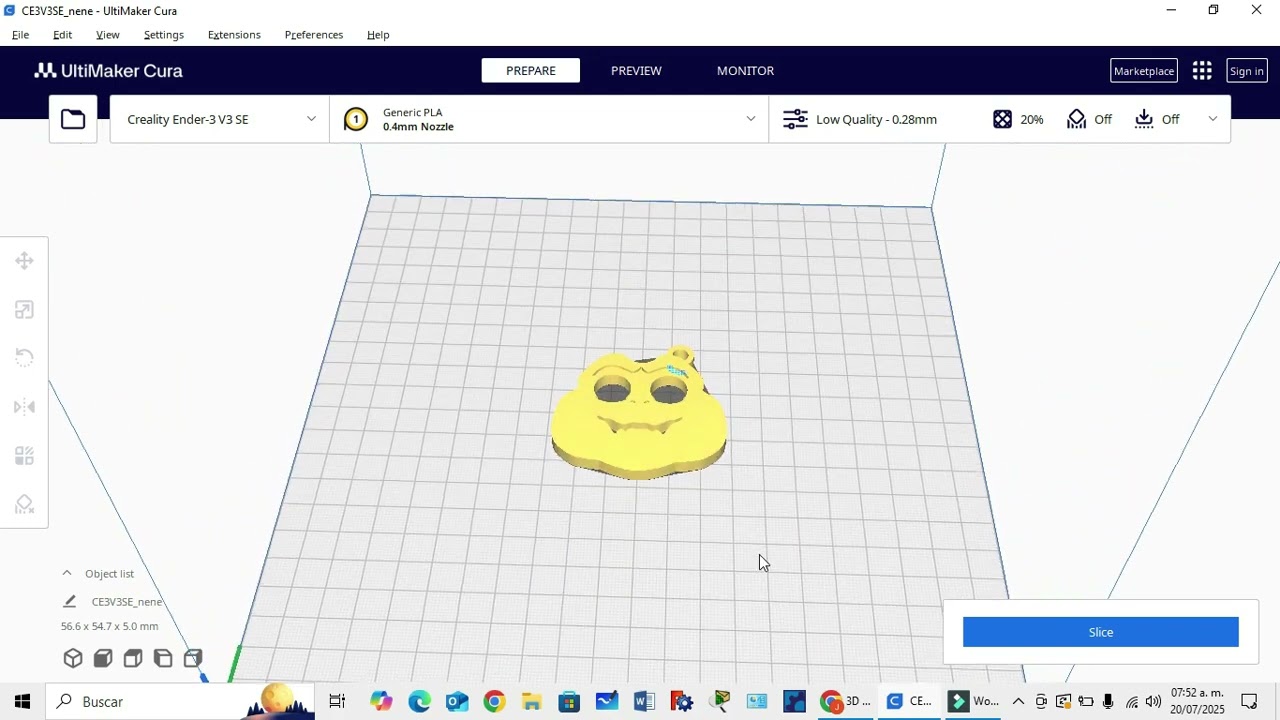Collapse the Object list
Screen dimensions: 1280x720
tap(67, 573)
